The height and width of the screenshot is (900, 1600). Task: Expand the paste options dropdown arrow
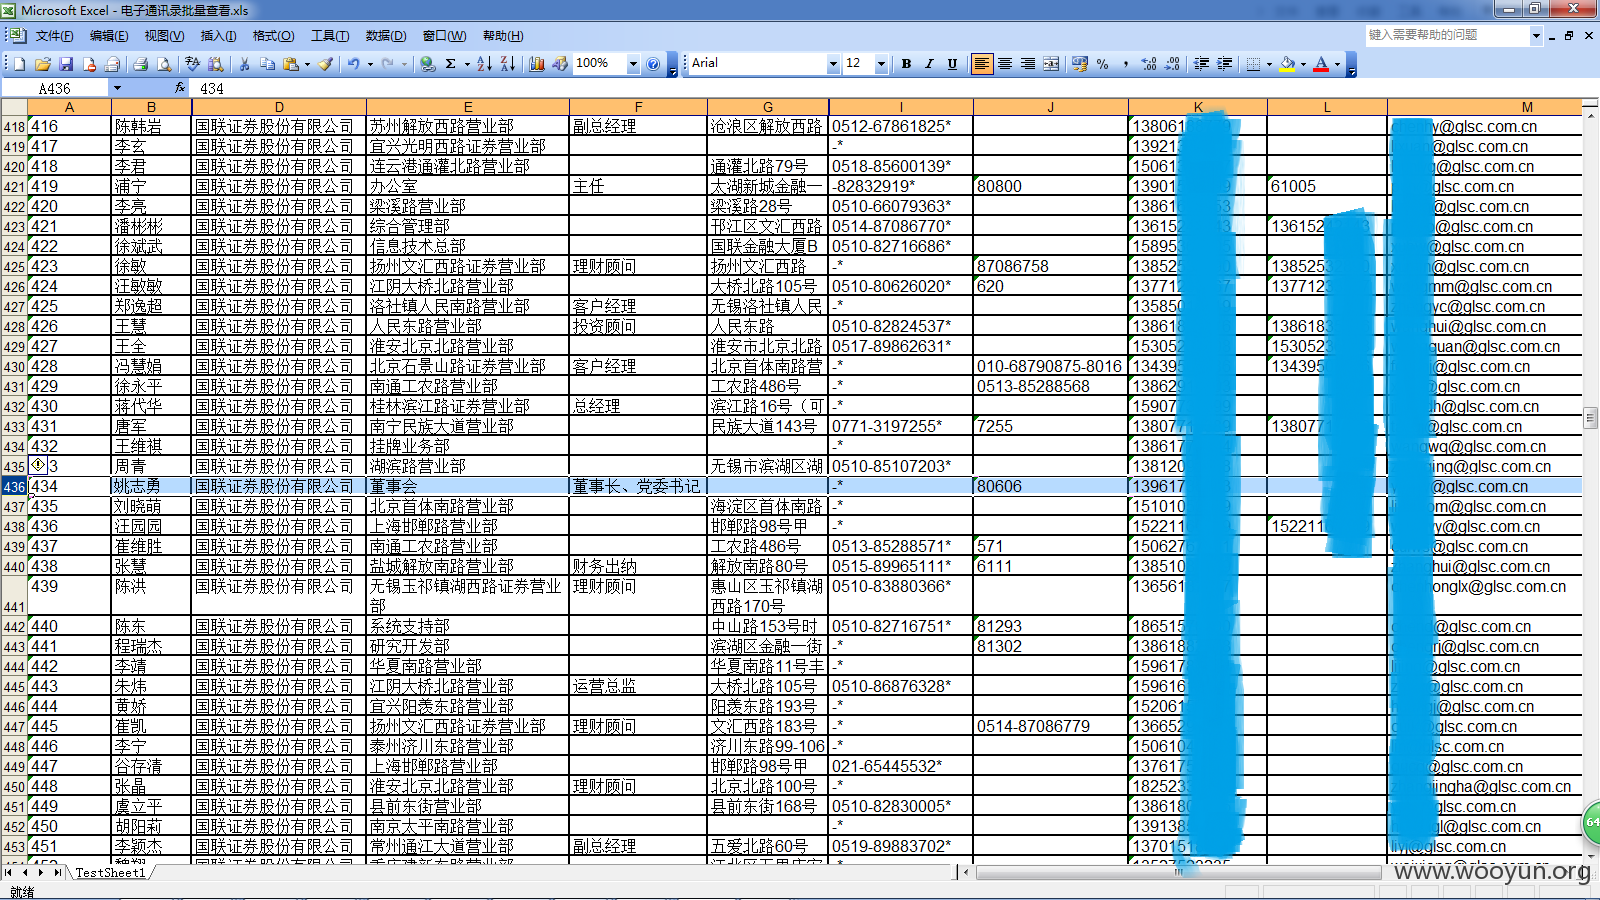point(307,64)
